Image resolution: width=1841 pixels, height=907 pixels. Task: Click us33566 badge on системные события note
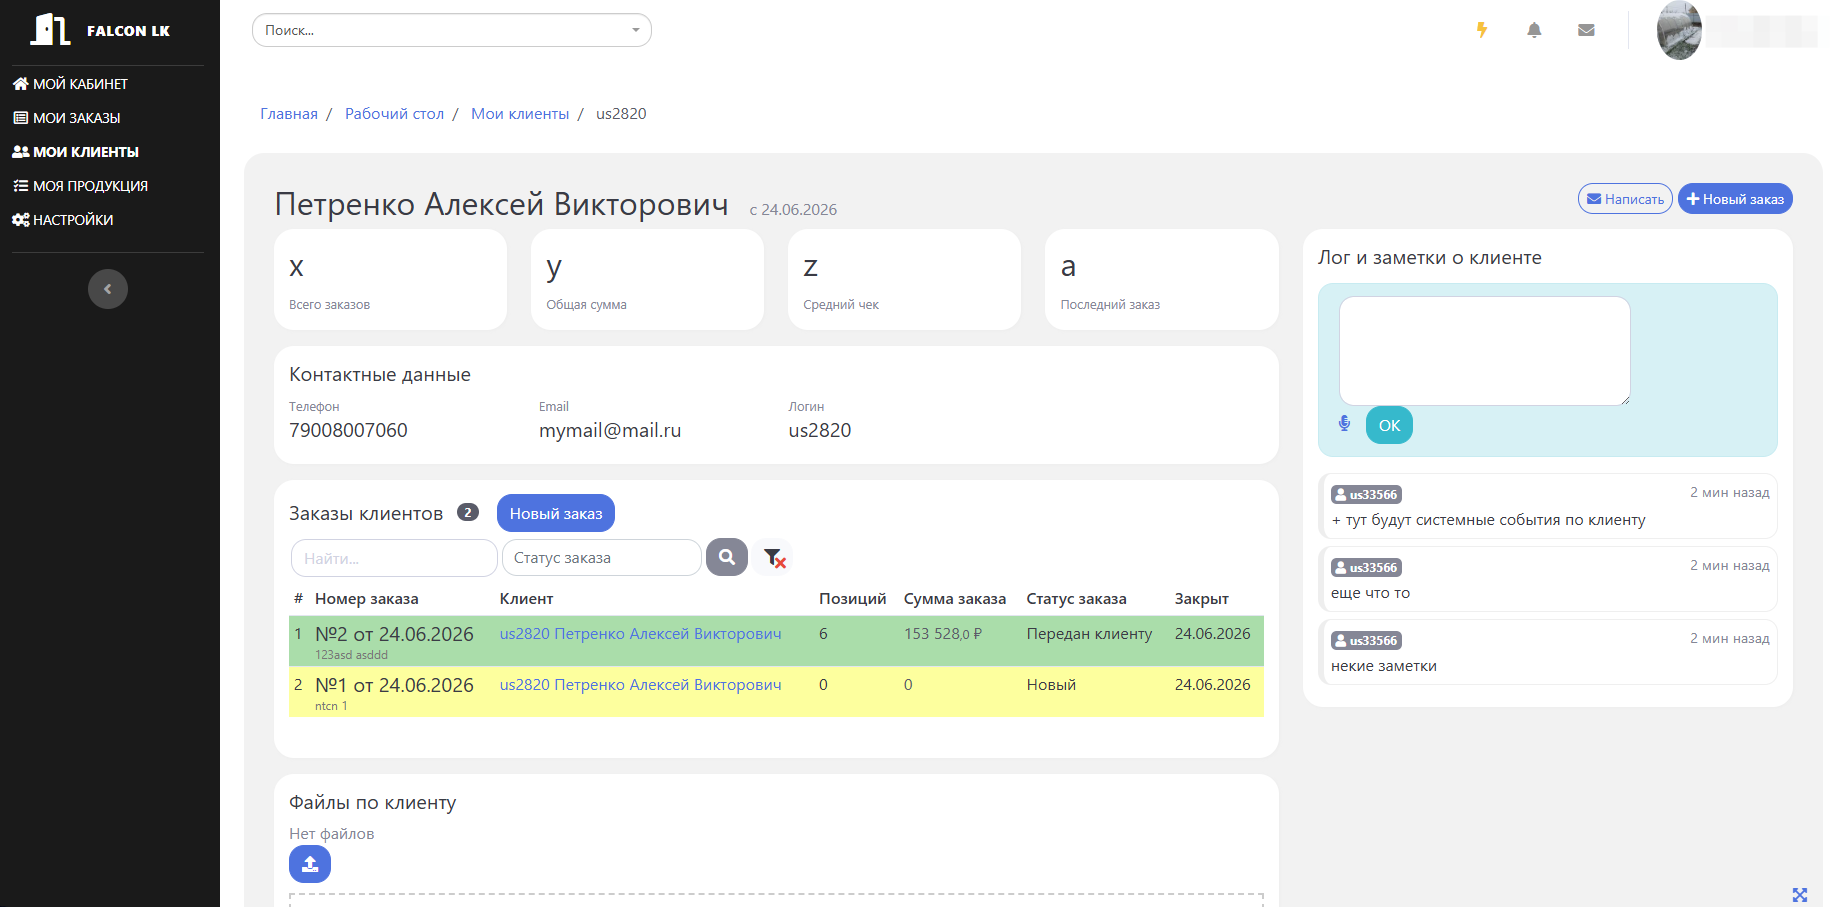[1366, 494]
